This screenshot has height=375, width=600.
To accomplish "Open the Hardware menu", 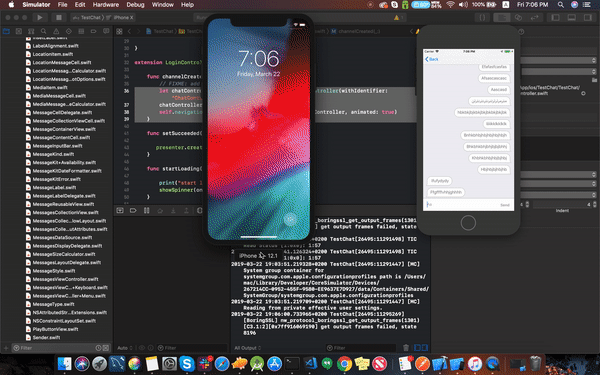I will pyautogui.click(x=106, y=5).
